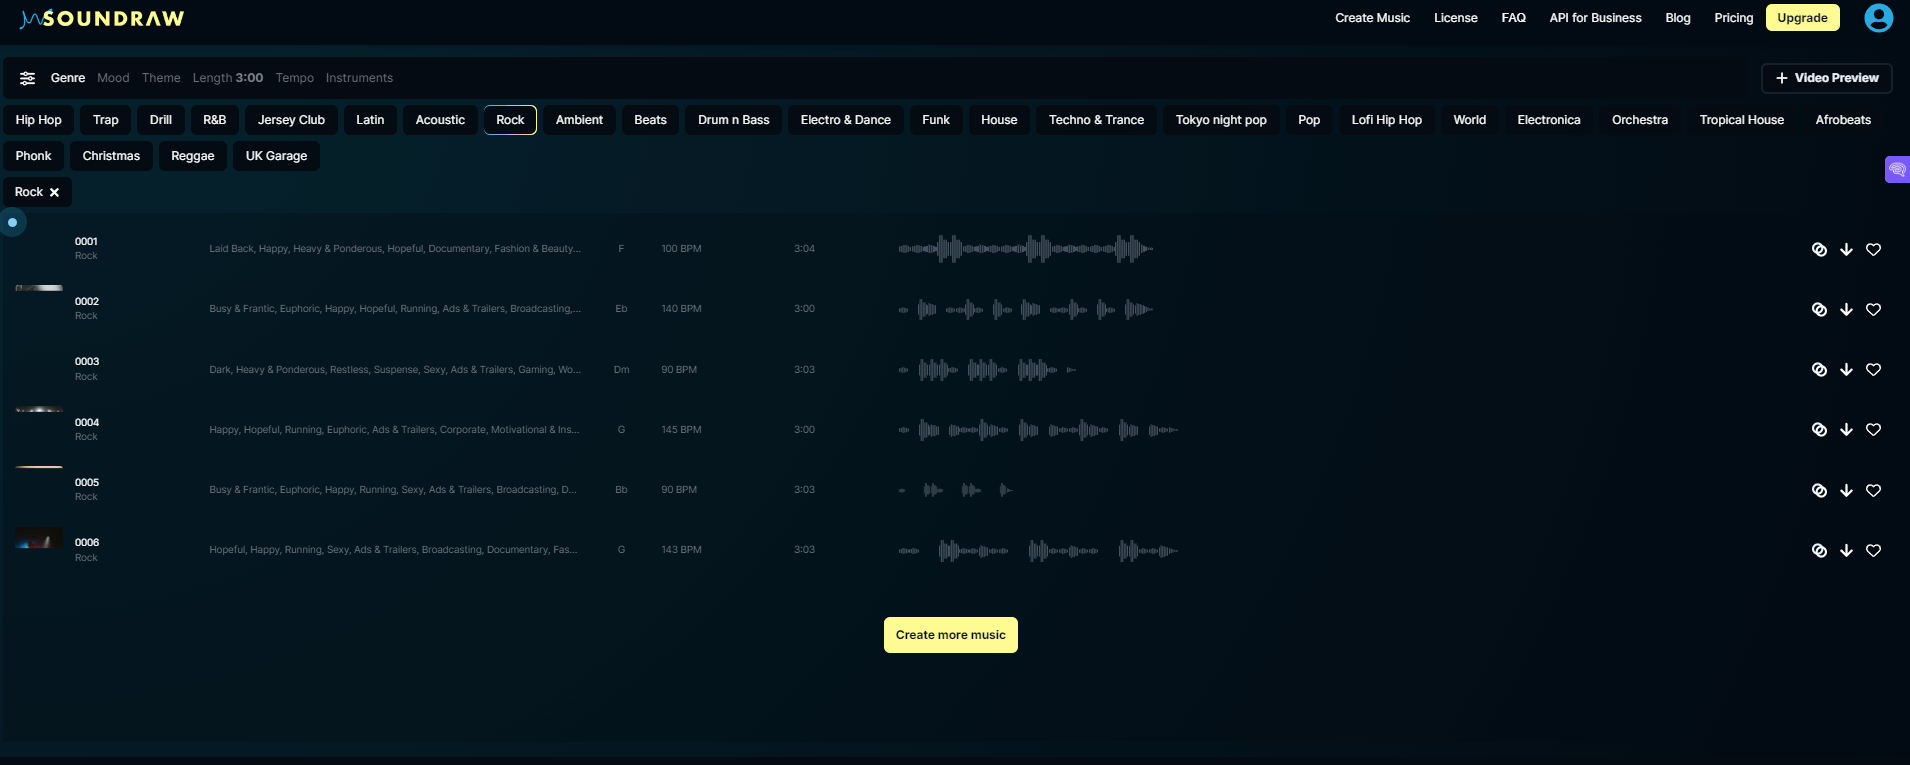Viewport: 1910px width, 765px height.
Task: Copy the share link for track 0003
Action: [x=1819, y=370]
